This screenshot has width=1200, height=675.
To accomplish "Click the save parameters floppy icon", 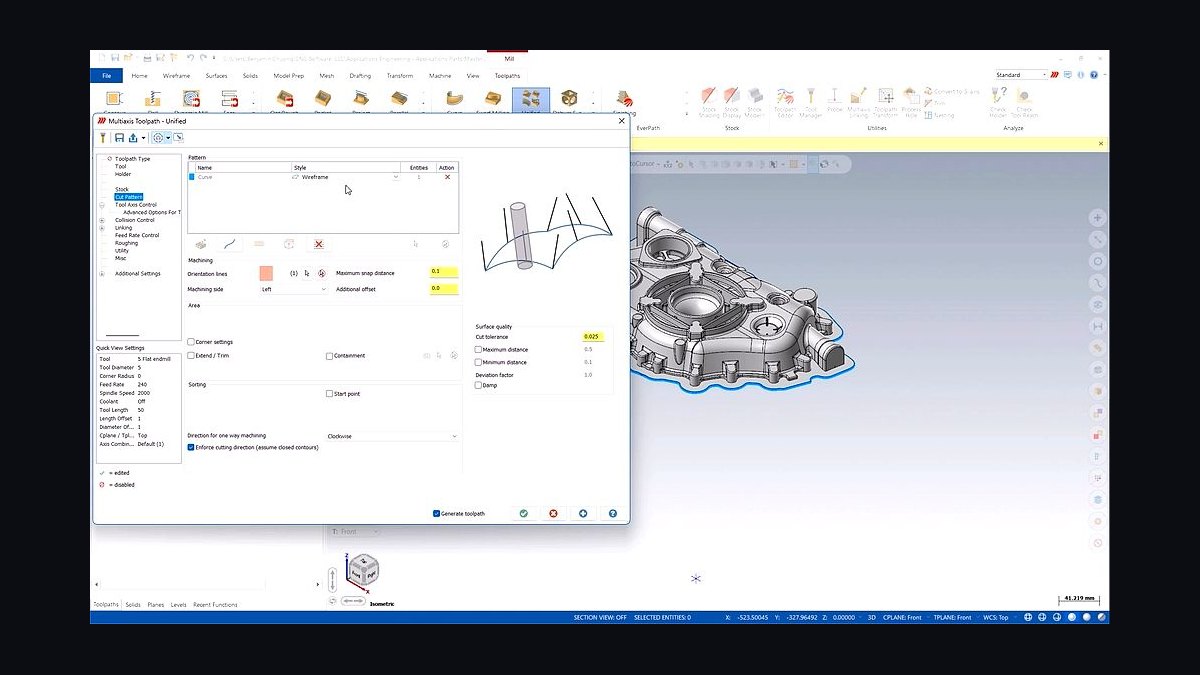I will tap(119, 137).
